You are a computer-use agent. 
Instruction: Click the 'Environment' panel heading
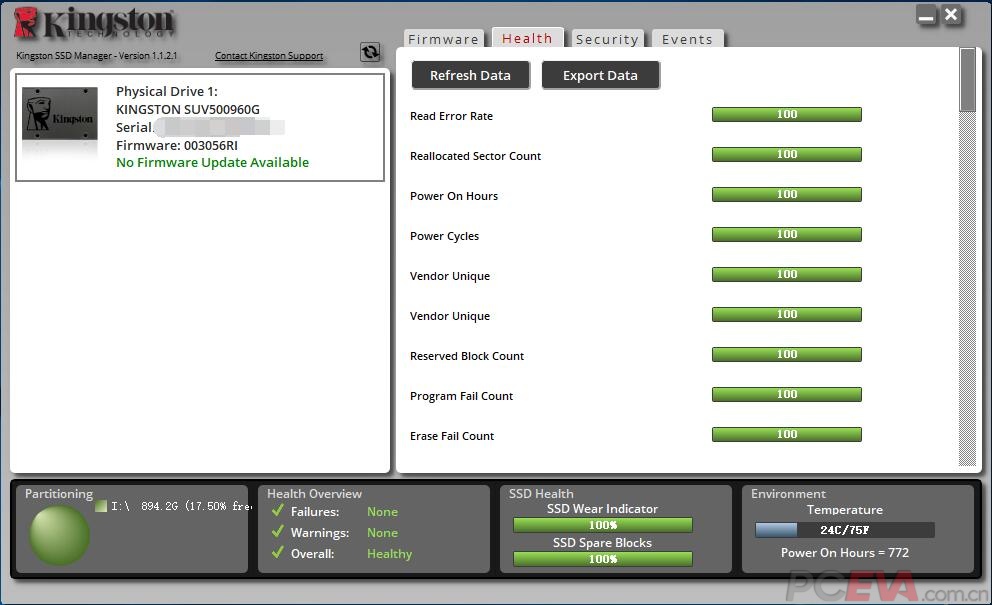[788, 494]
